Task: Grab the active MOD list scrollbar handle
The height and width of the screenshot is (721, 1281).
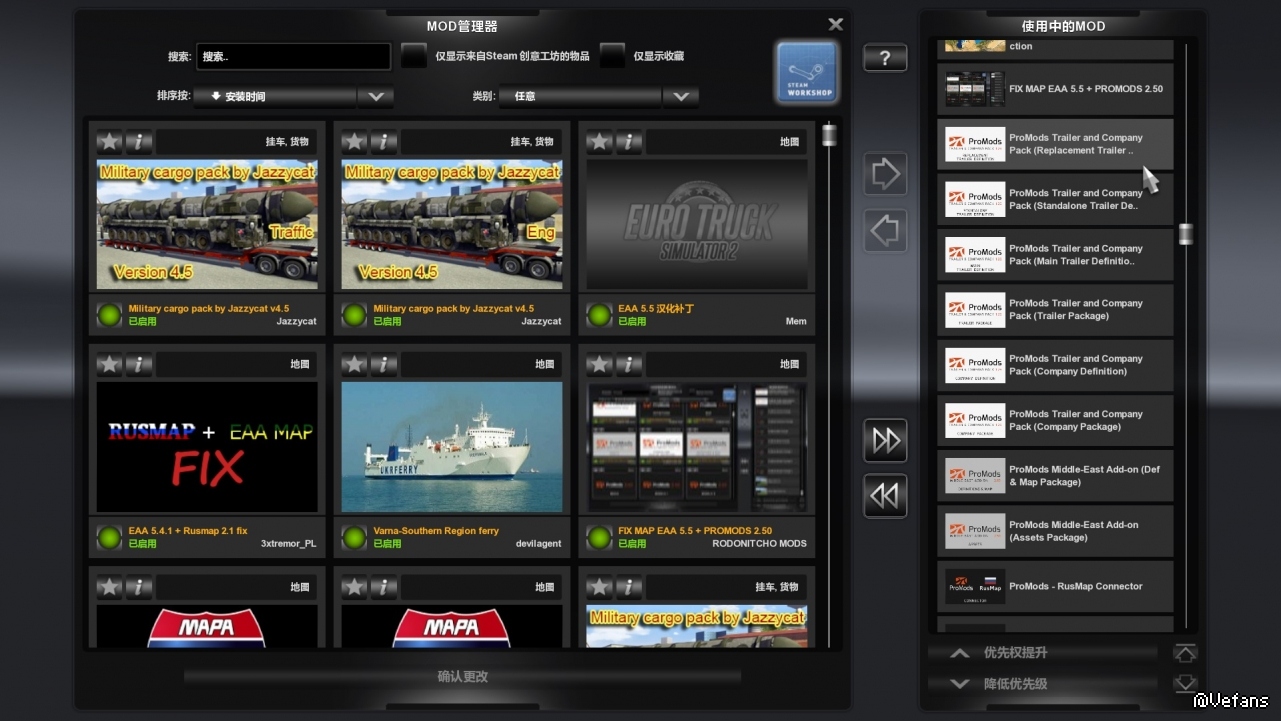Action: [1186, 234]
